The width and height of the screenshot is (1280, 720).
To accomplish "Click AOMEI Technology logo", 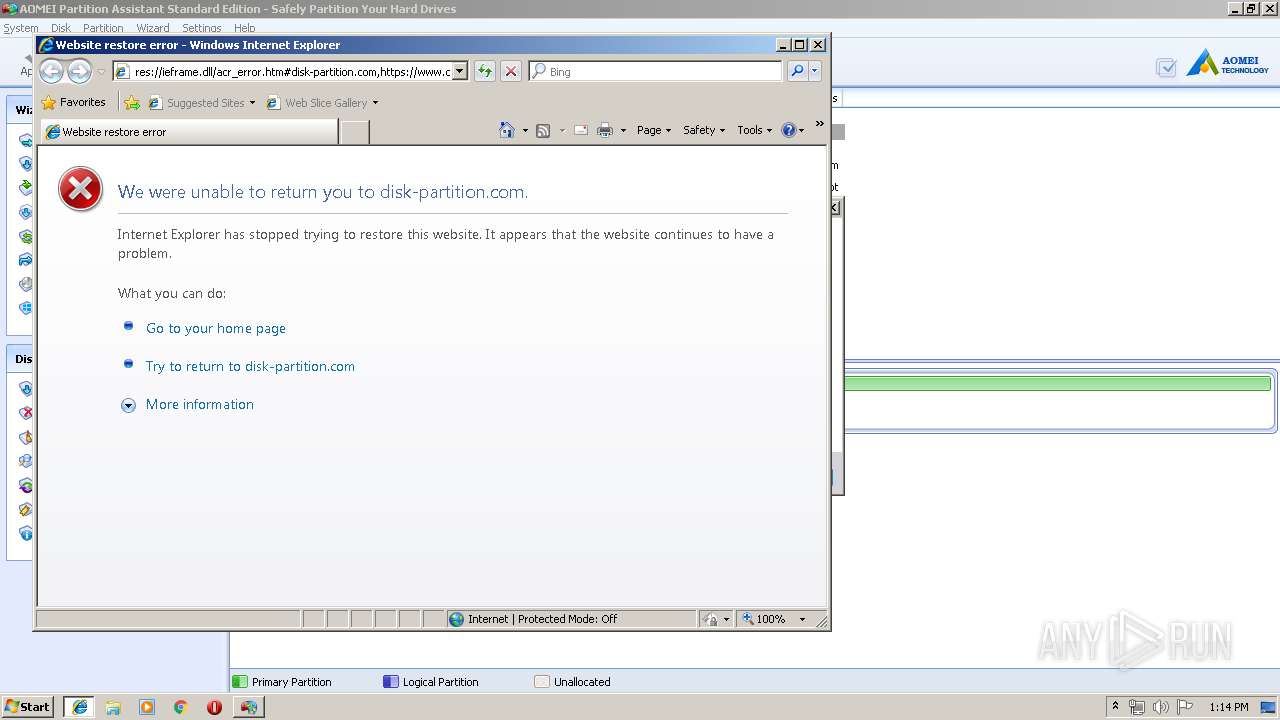I will [x=1228, y=64].
